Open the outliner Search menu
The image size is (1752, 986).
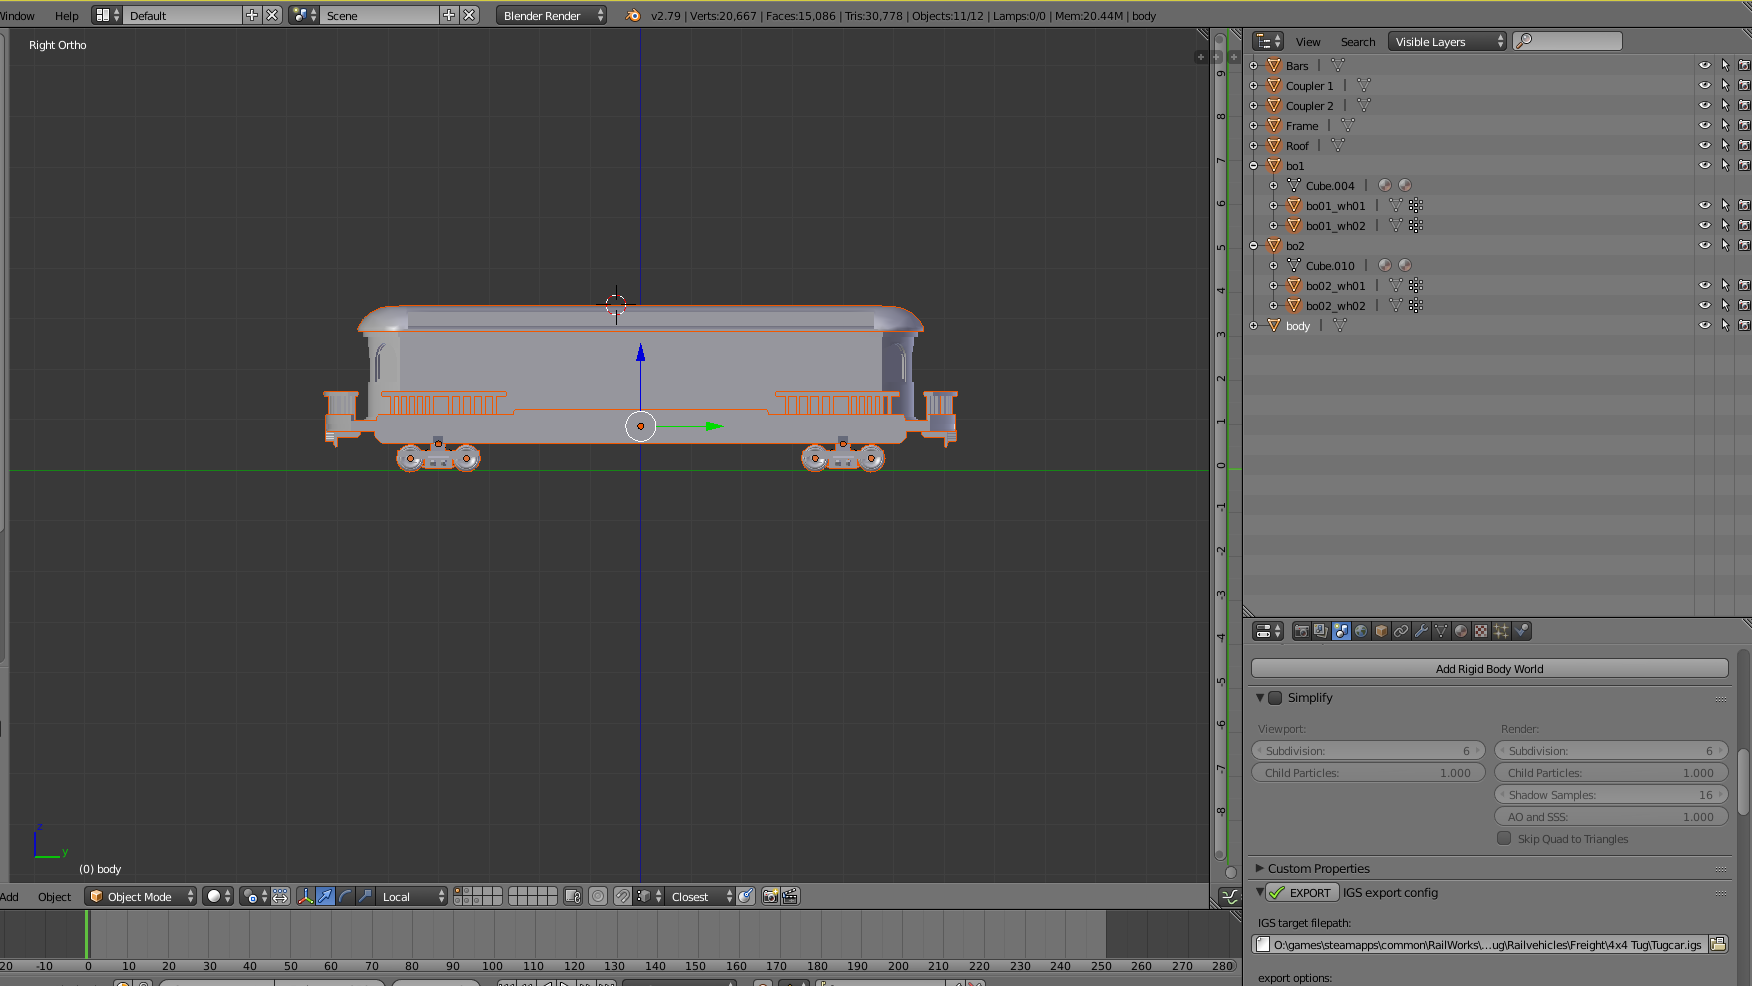pos(1357,41)
